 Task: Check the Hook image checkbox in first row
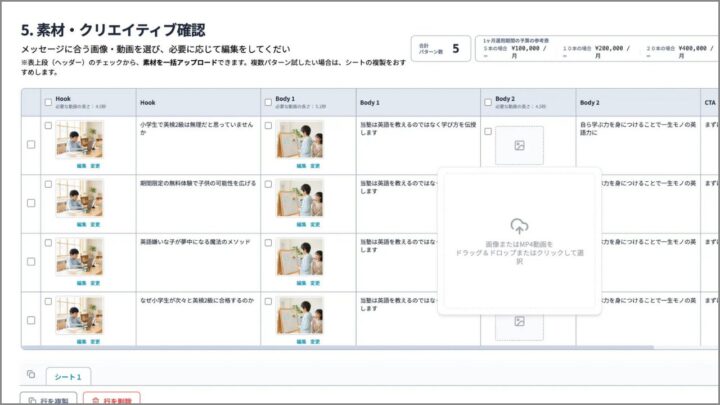click(48, 125)
